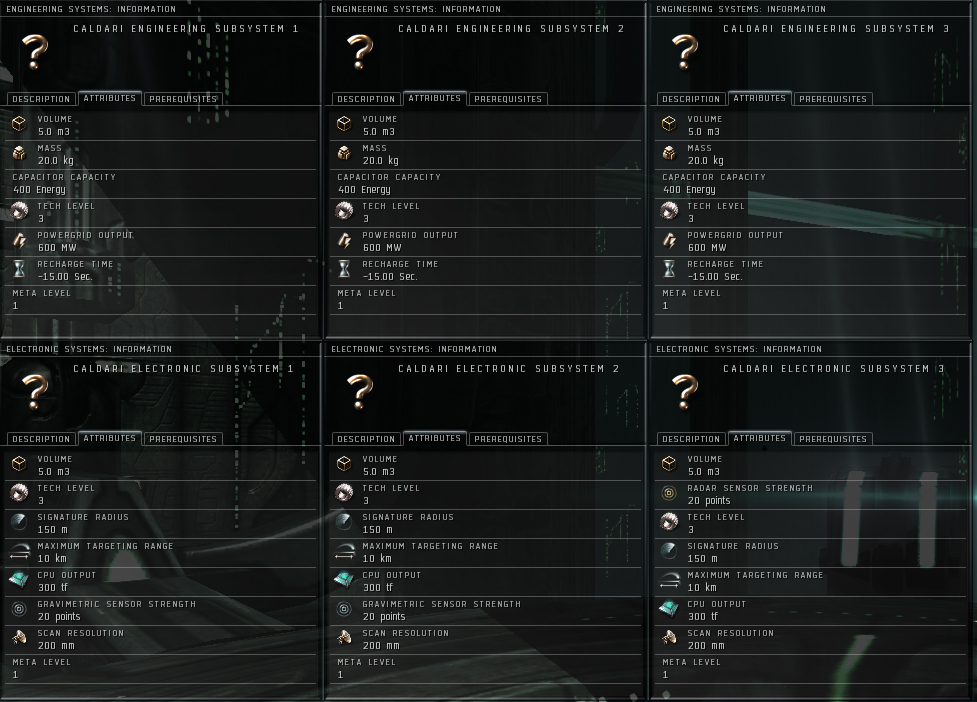Open Prerequisites tab of Engineering Subsystem 2
This screenshot has height=702, width=977.
[x=508, y=99]
